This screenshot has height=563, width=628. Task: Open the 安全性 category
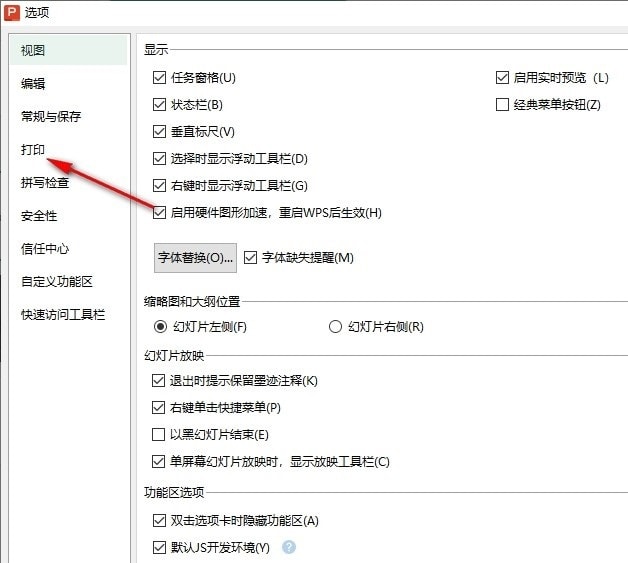tap(39, 215)
